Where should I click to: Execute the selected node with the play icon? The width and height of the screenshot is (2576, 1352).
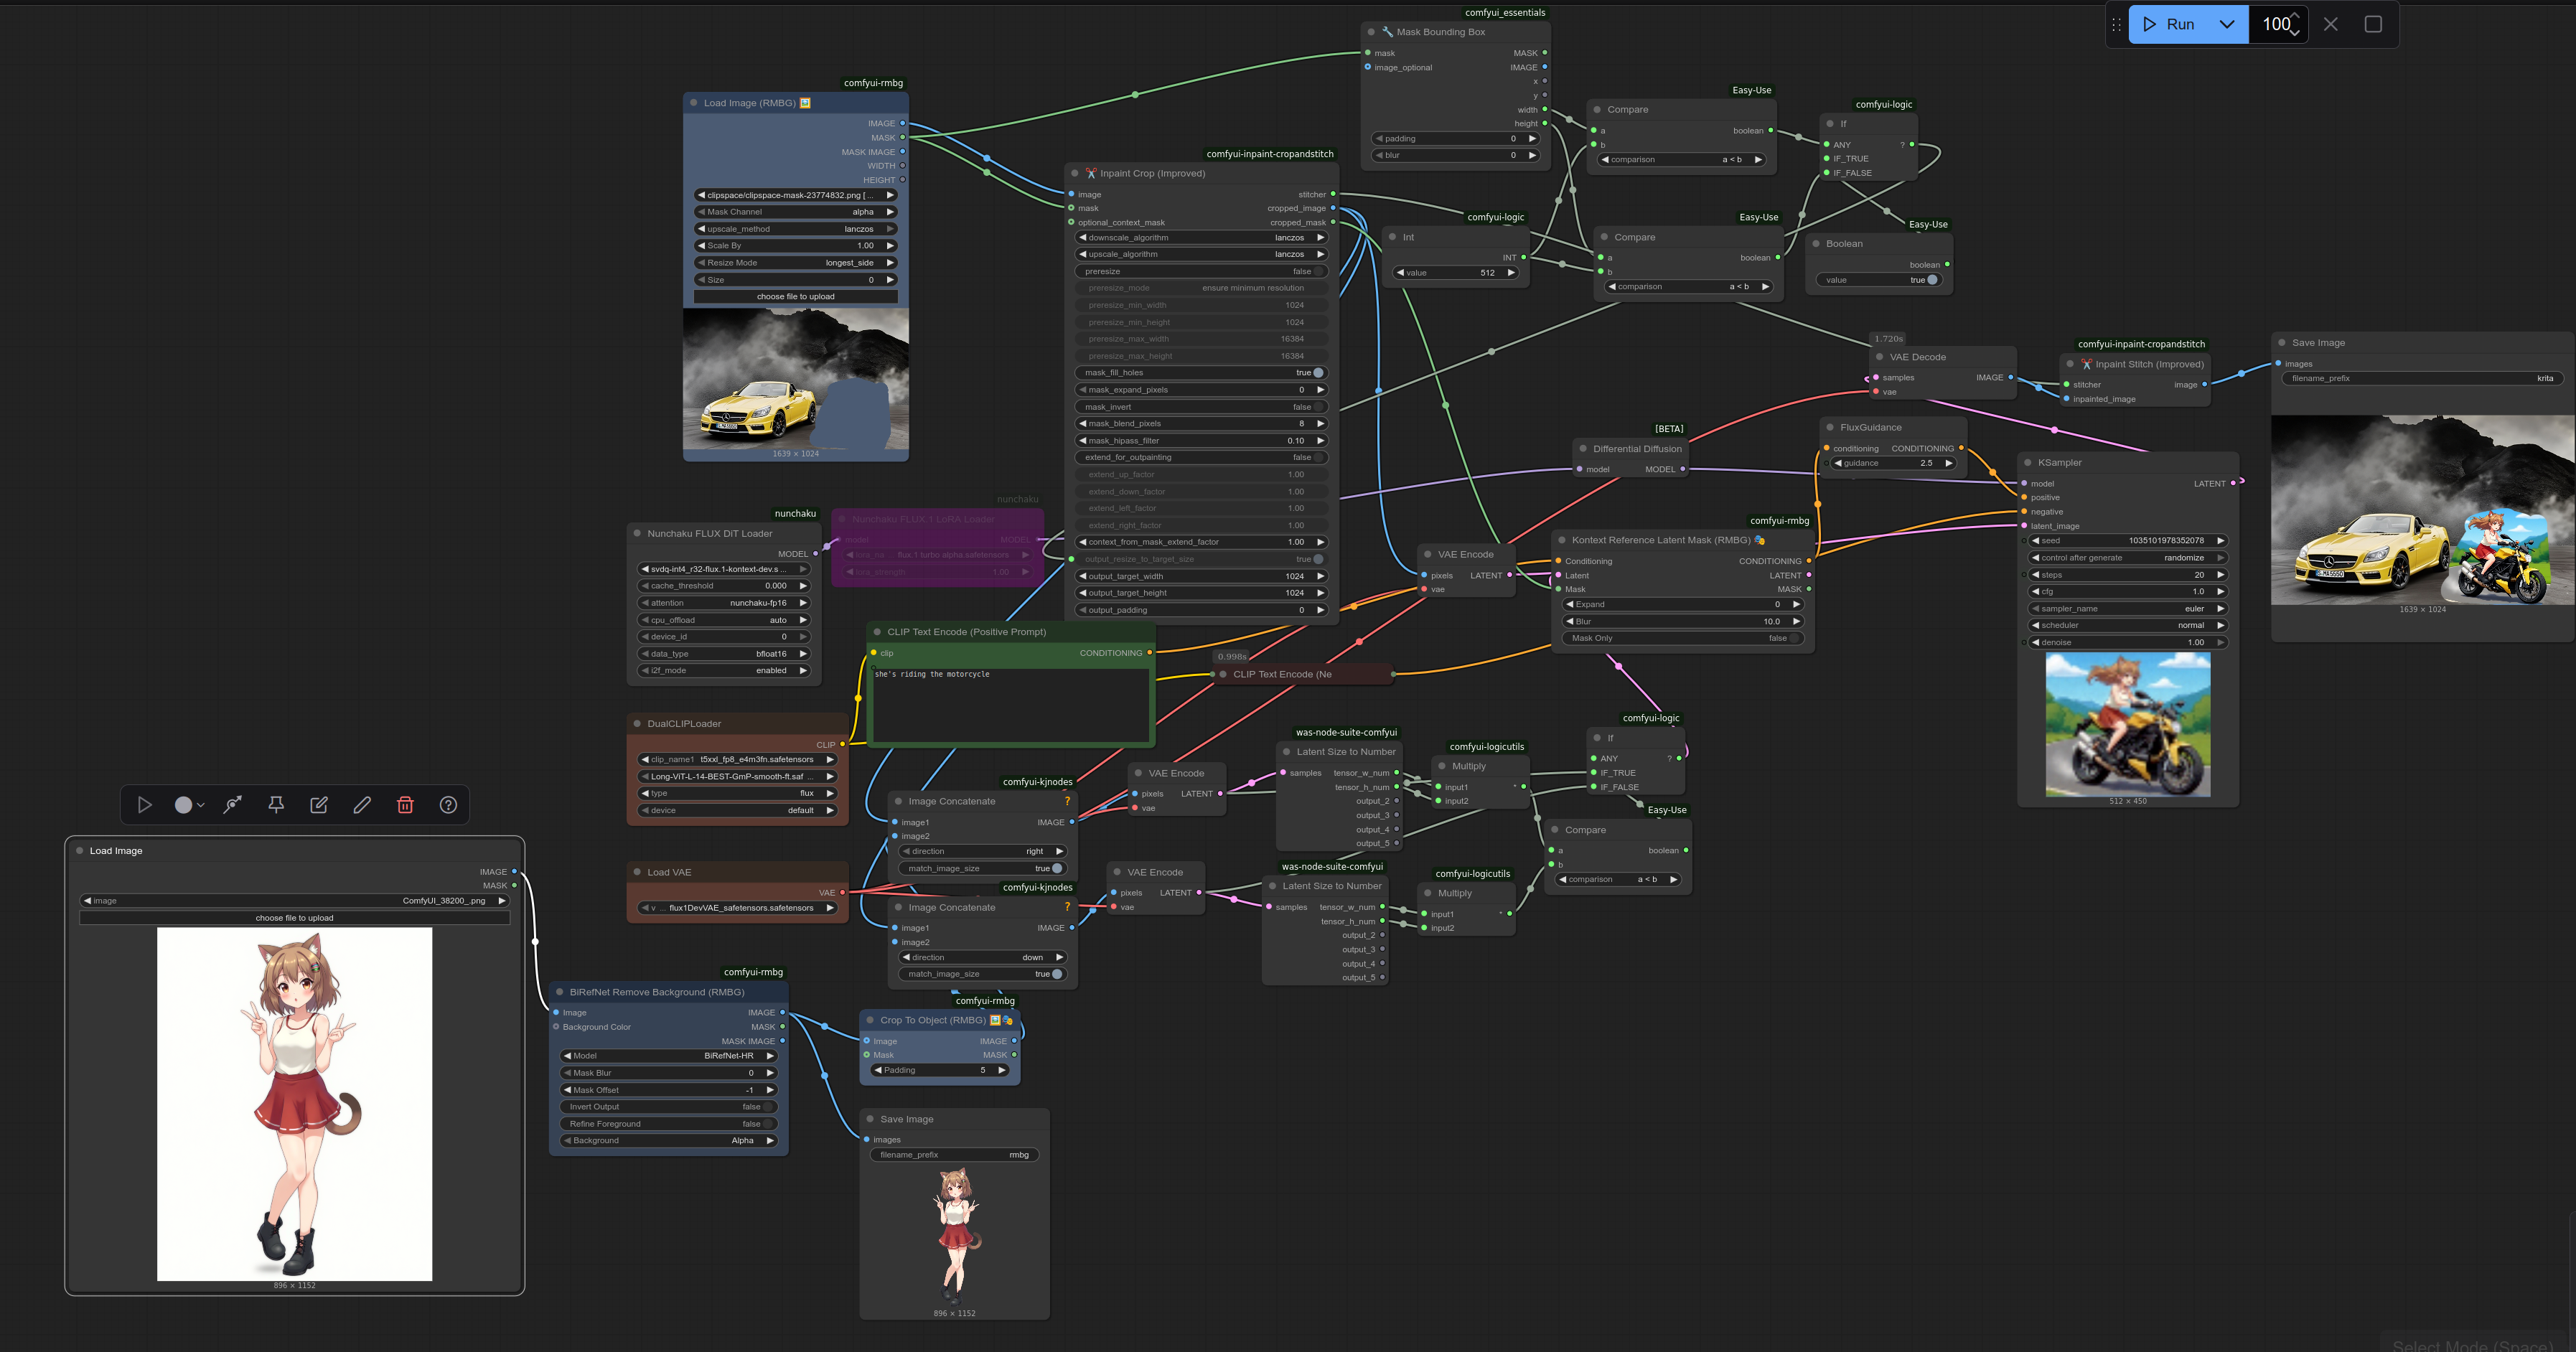coord(144,805)
